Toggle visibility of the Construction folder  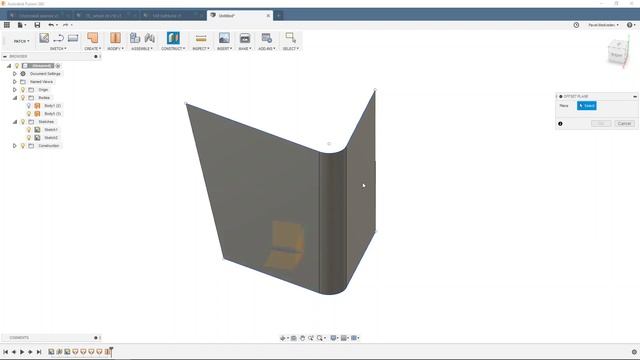pos(23,146)
